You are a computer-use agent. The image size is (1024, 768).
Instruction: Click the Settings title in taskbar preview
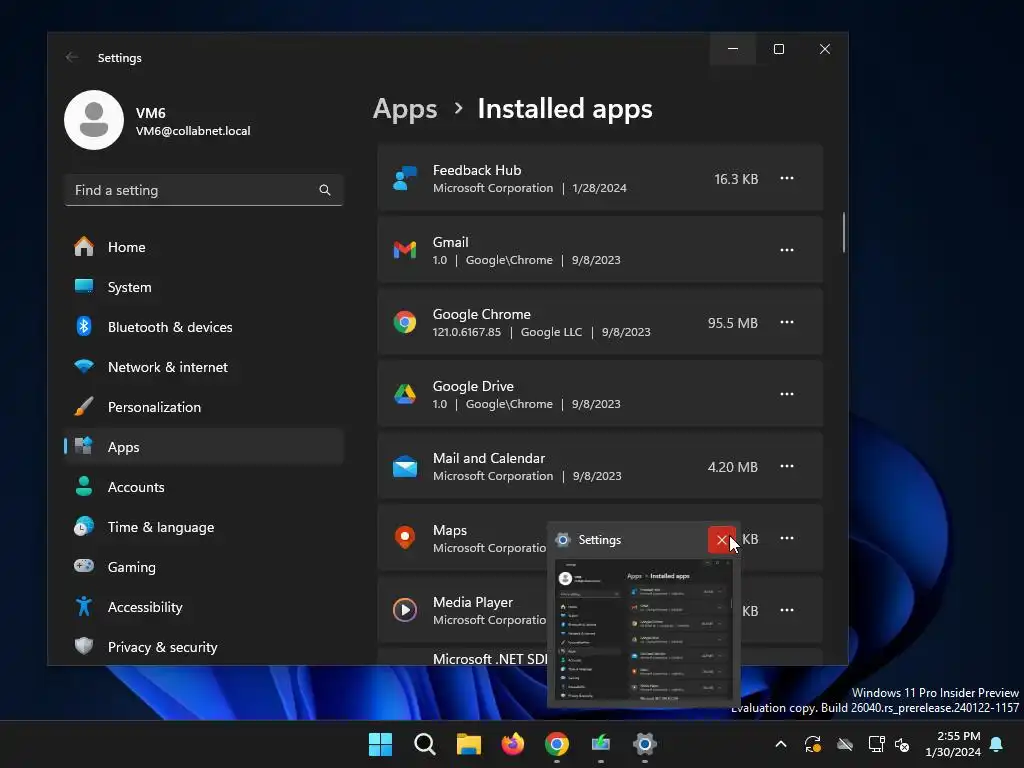pyautogui.click(x=600, y=540)
